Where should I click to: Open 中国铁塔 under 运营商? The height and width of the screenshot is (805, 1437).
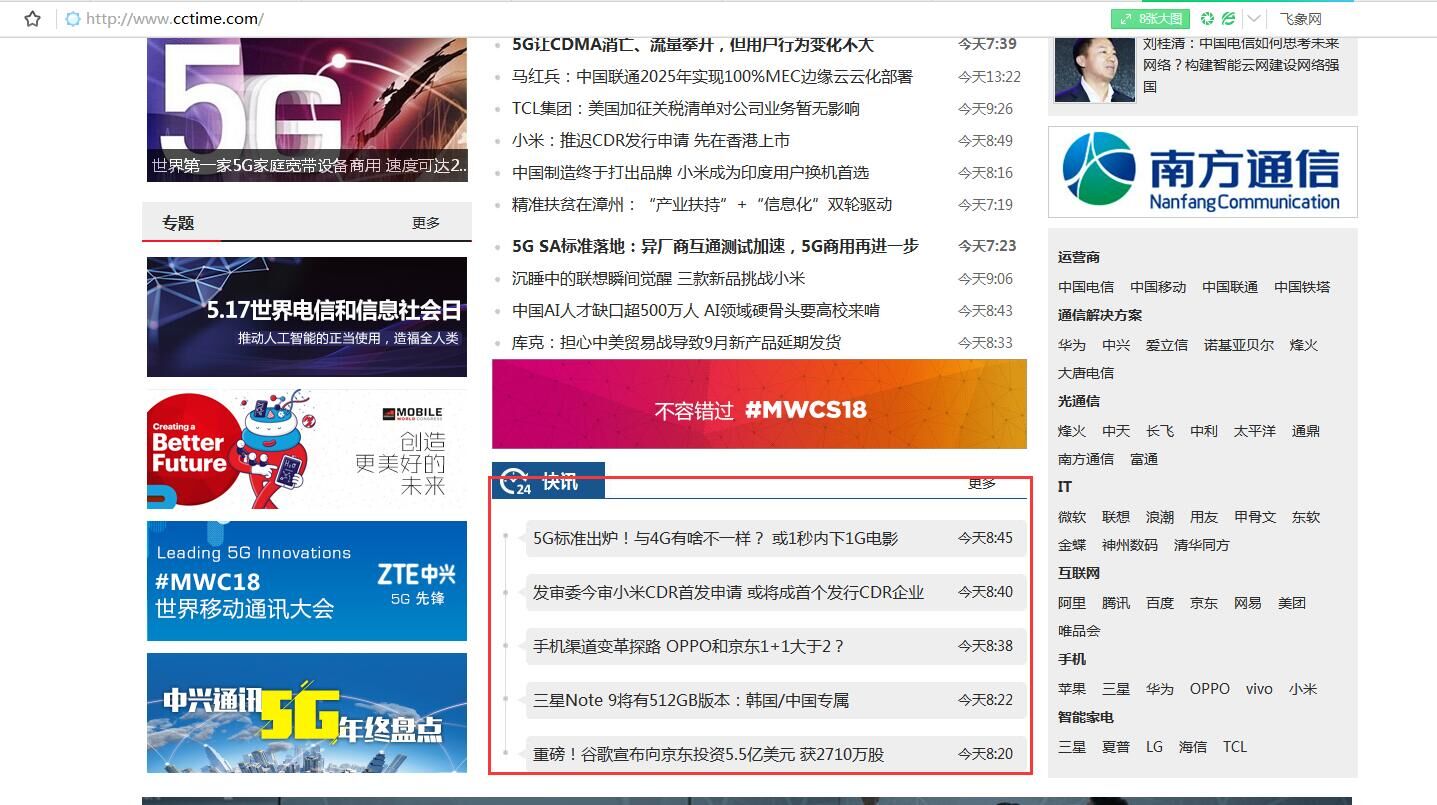click(1302, 287)
